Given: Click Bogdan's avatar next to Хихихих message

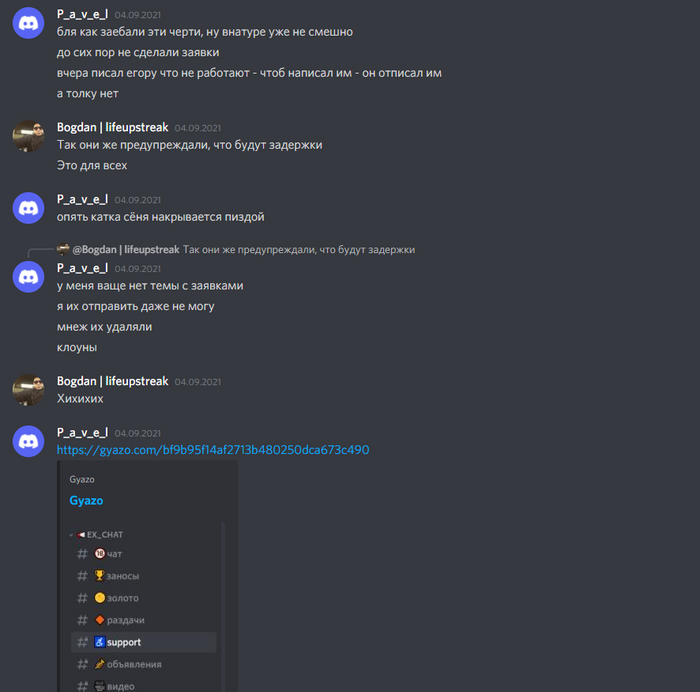Looking at the screenshot, I should 28,389.
